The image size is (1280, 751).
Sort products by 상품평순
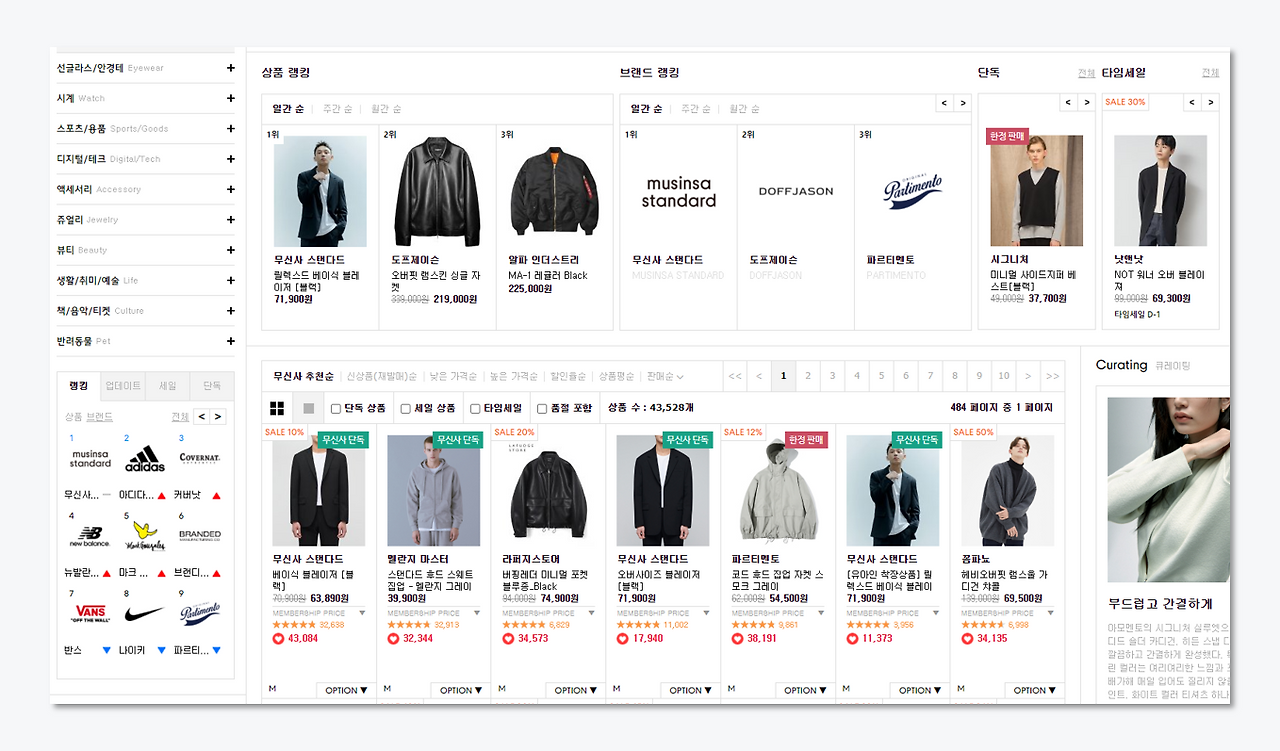tap(616, 377)
